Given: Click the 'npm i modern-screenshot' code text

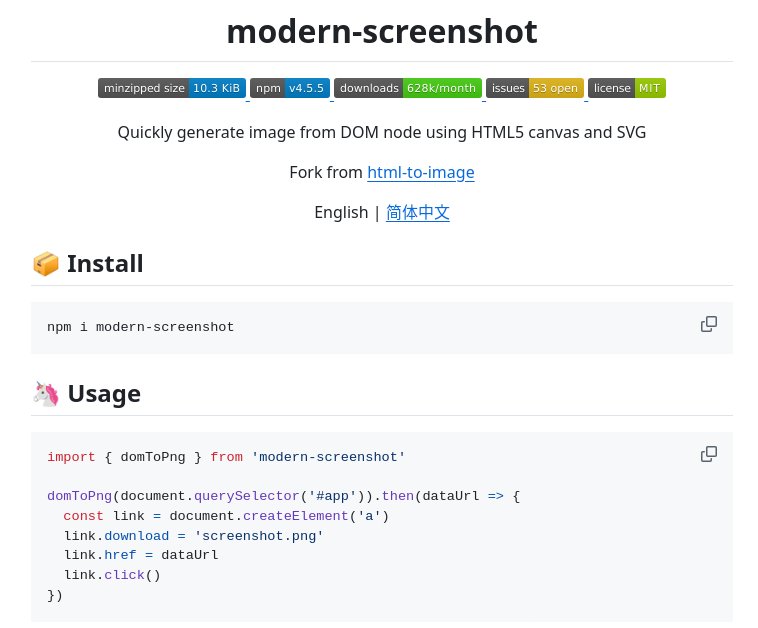Looking at the screenshot, I should (140, 327).
